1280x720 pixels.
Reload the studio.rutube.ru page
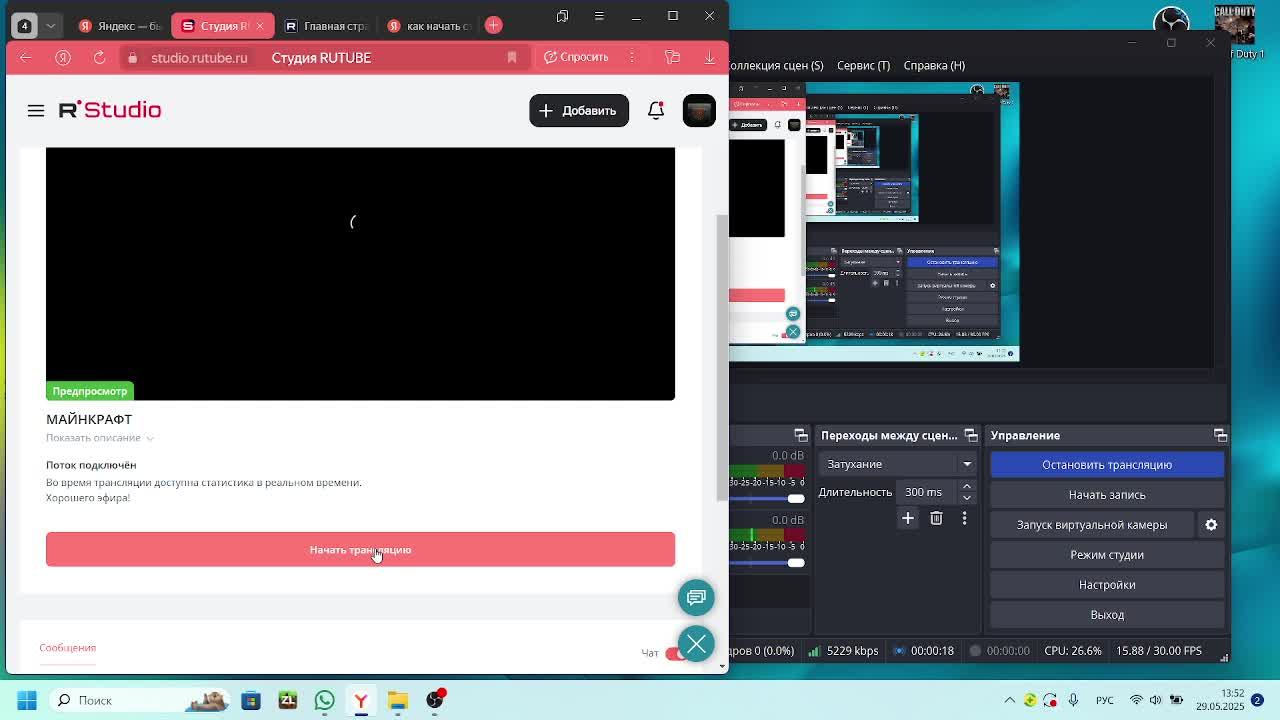[100, 58]
